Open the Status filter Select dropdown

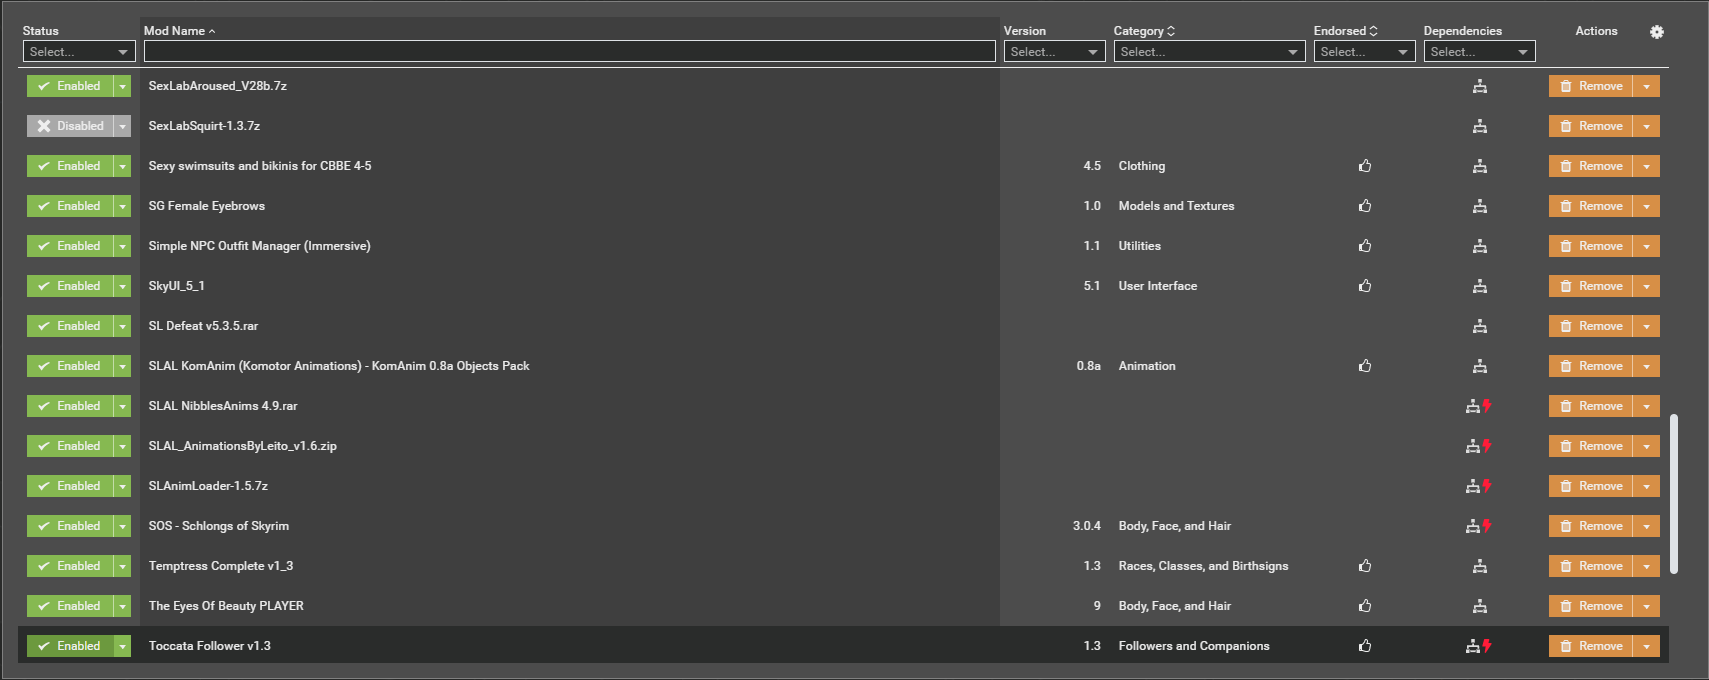79,52
